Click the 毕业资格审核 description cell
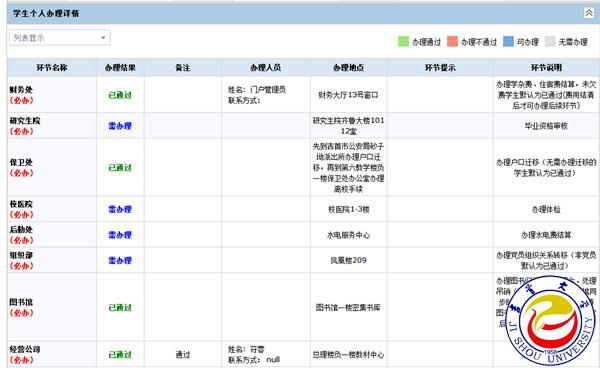600x368 pixels. pos(546,126)
